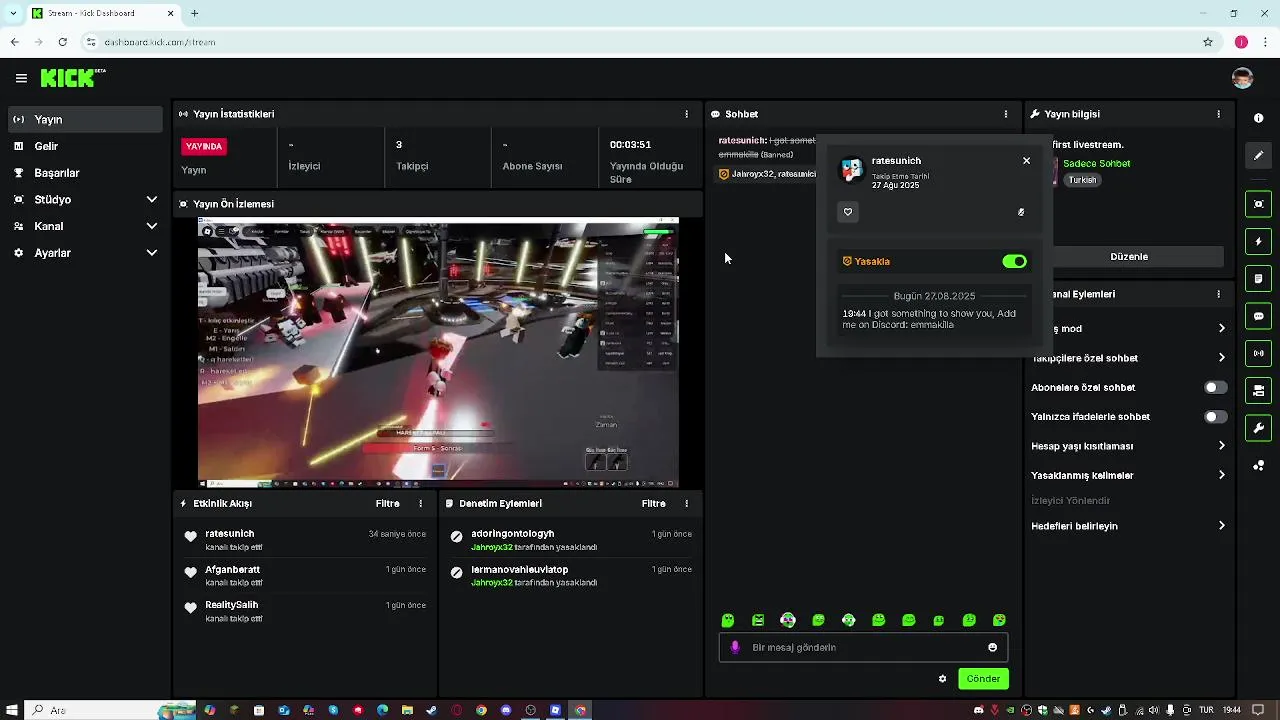Screen dimensions: 1280x720
Task: Click the wrench icon in right sidebar
Action: [1258, 428]
